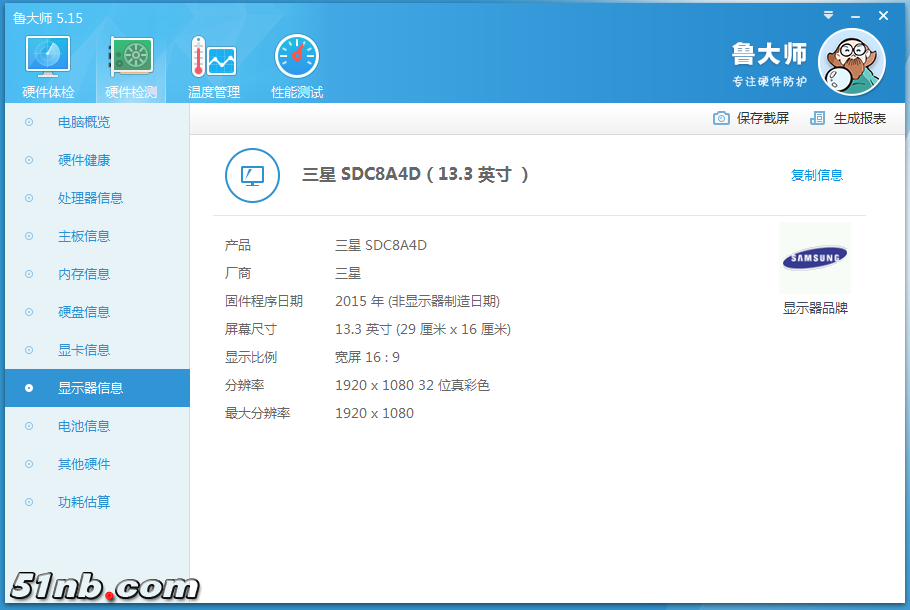Select the 硬件检测 (Hardware Detection) icon
Image resolution: width=910 pixels, height=610 pixels.
click(x=130, y=62)
